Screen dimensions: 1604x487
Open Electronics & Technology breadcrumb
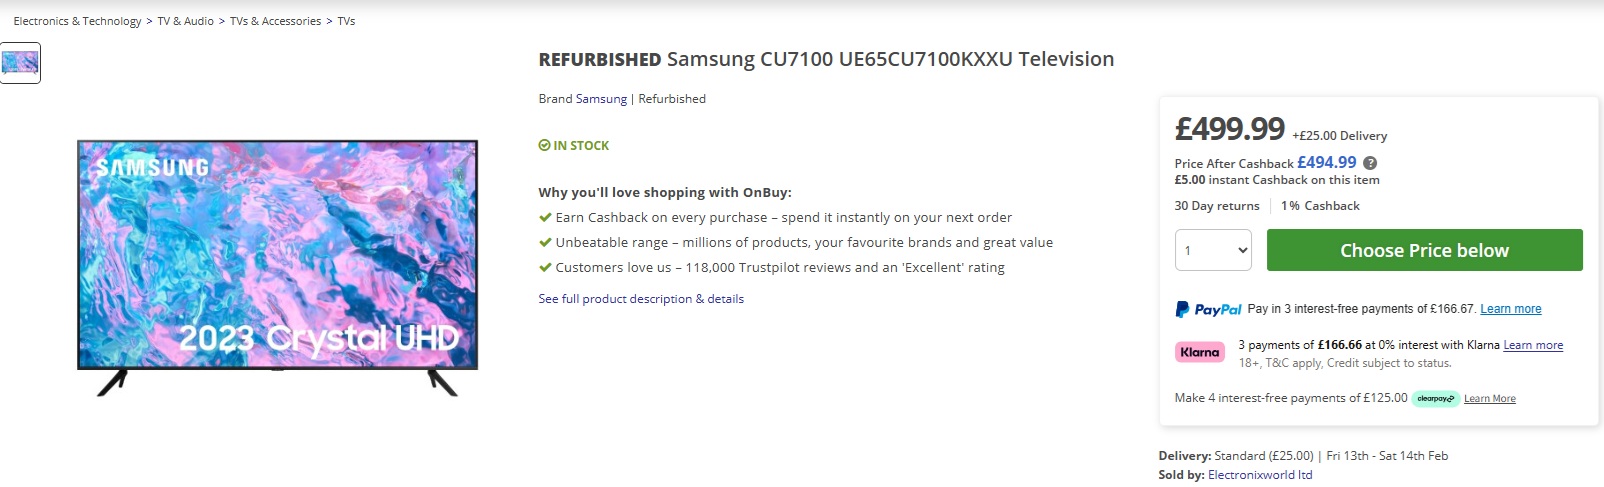(x=77, y=21)
